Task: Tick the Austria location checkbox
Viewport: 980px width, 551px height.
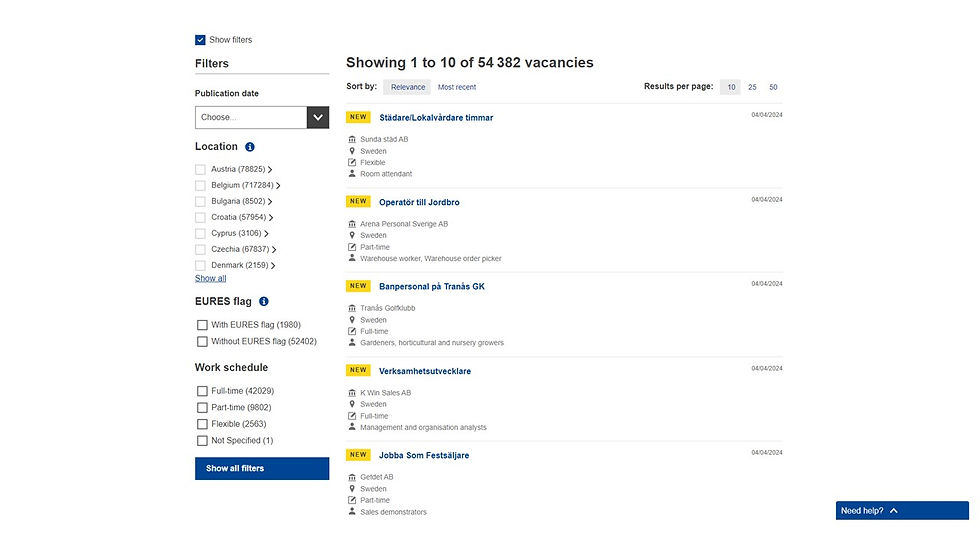Action: coord(201,170)
